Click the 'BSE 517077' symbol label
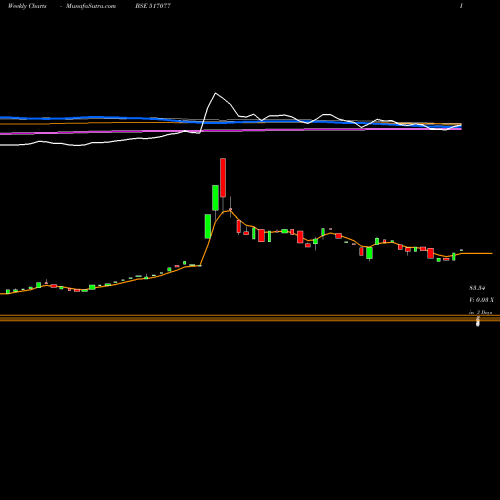 [x=153, y=6]
